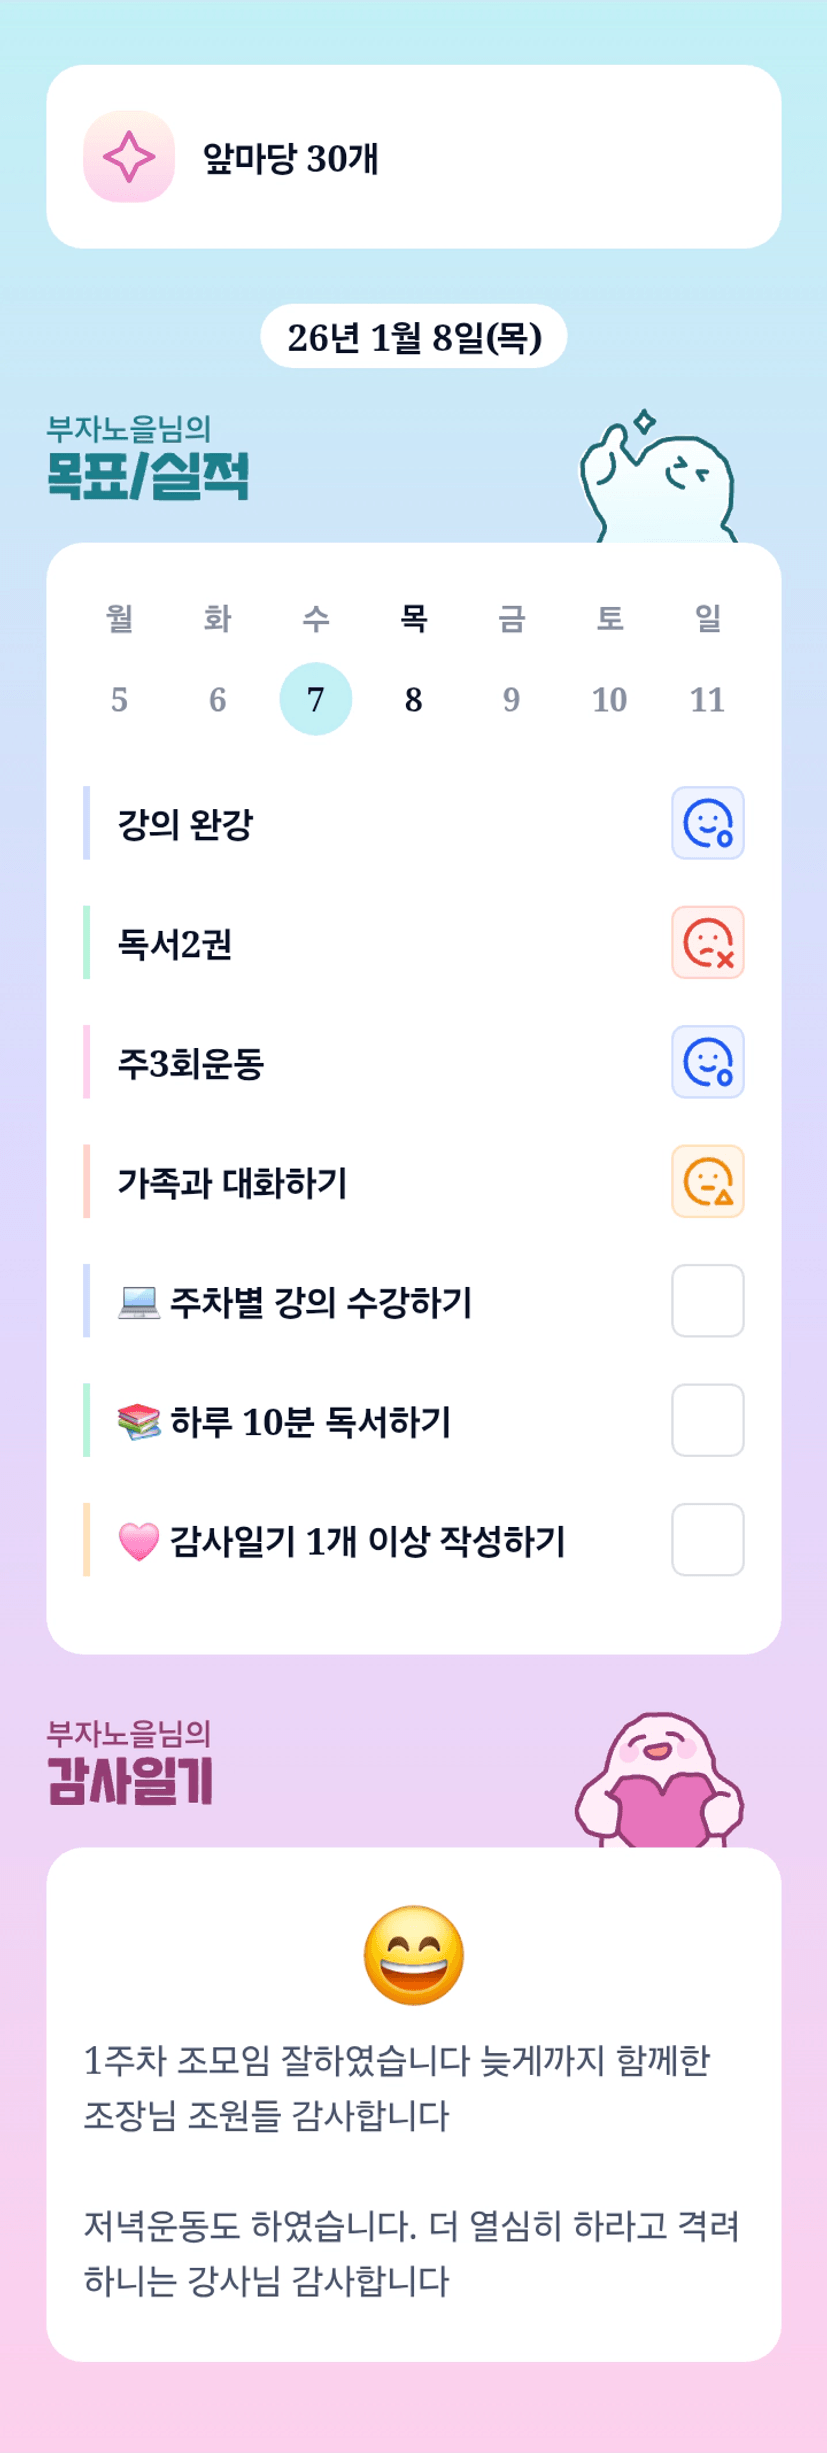Check the 하루 10분 독서하기 checkbox
Image resolution: width=827 pixels, height=2453 pixels.
pos(707,1420)
